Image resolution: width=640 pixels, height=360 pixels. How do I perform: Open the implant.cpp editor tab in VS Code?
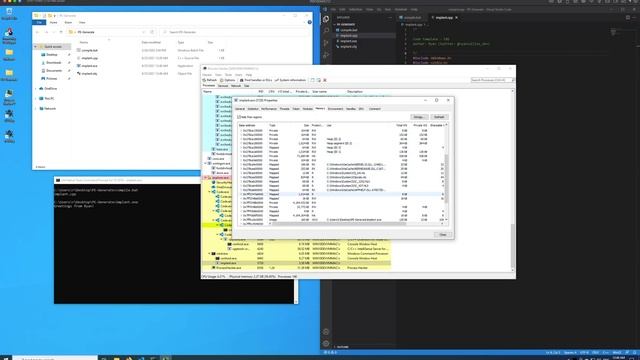click(444, 18)
